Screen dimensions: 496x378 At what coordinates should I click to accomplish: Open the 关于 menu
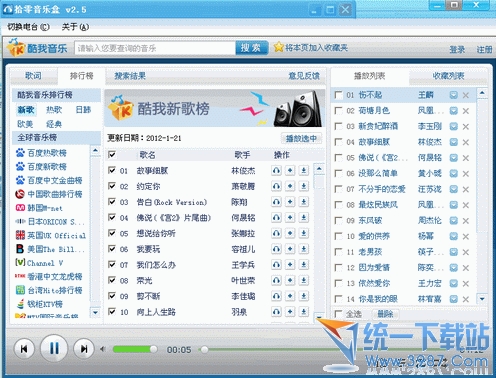[75, 27]
